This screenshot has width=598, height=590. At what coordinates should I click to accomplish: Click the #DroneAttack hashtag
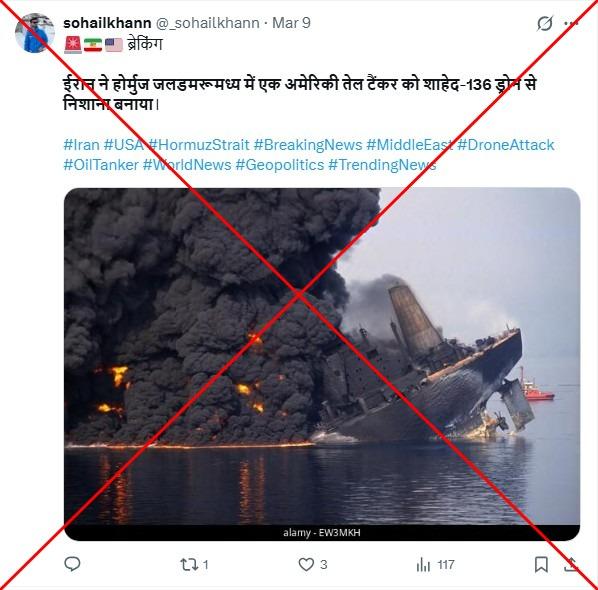[506, 145]
